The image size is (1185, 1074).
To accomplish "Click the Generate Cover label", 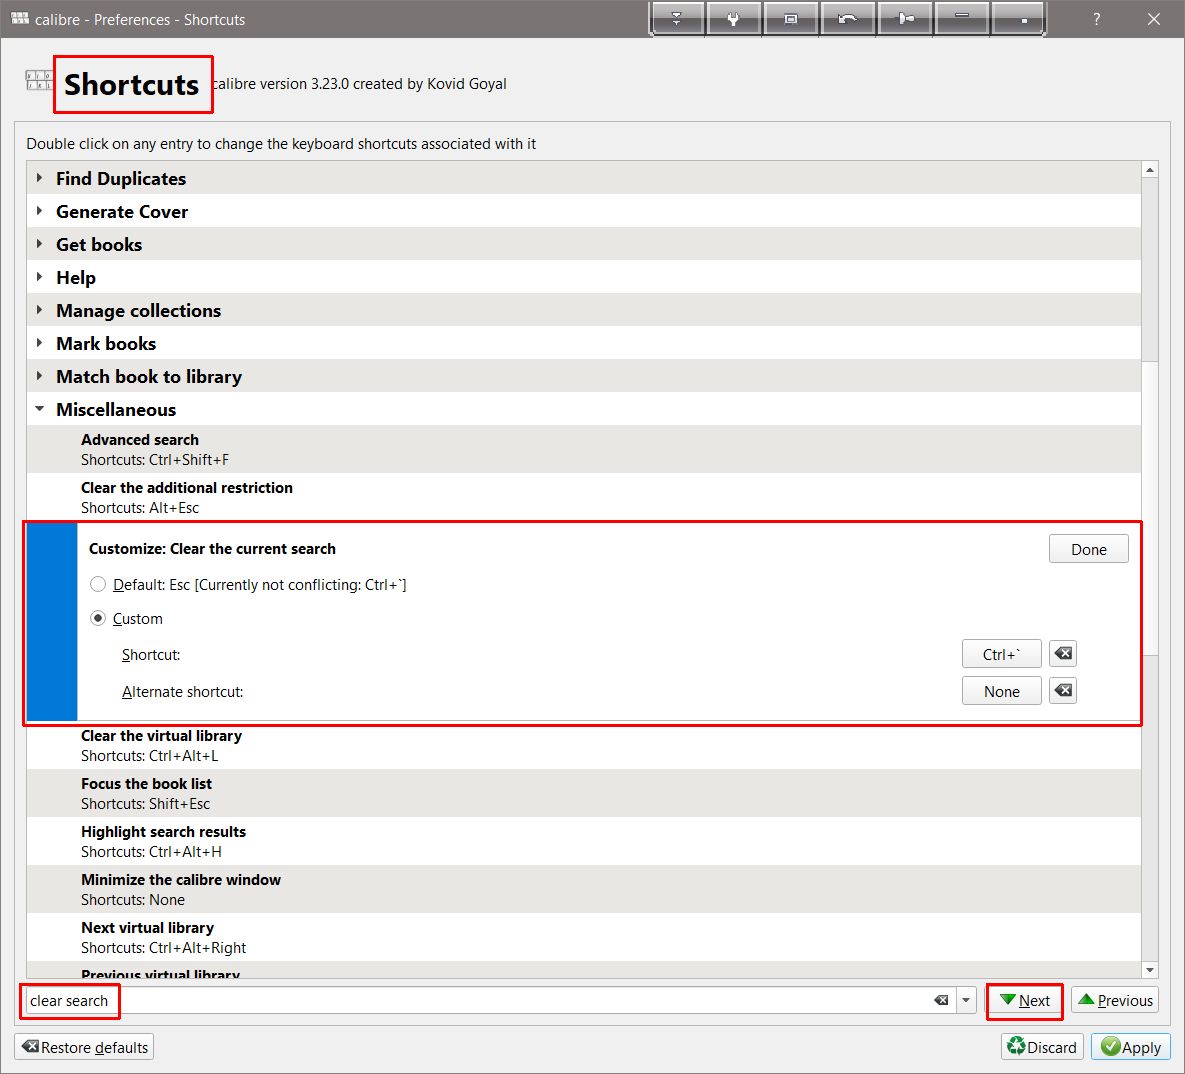I will (122, 212).
